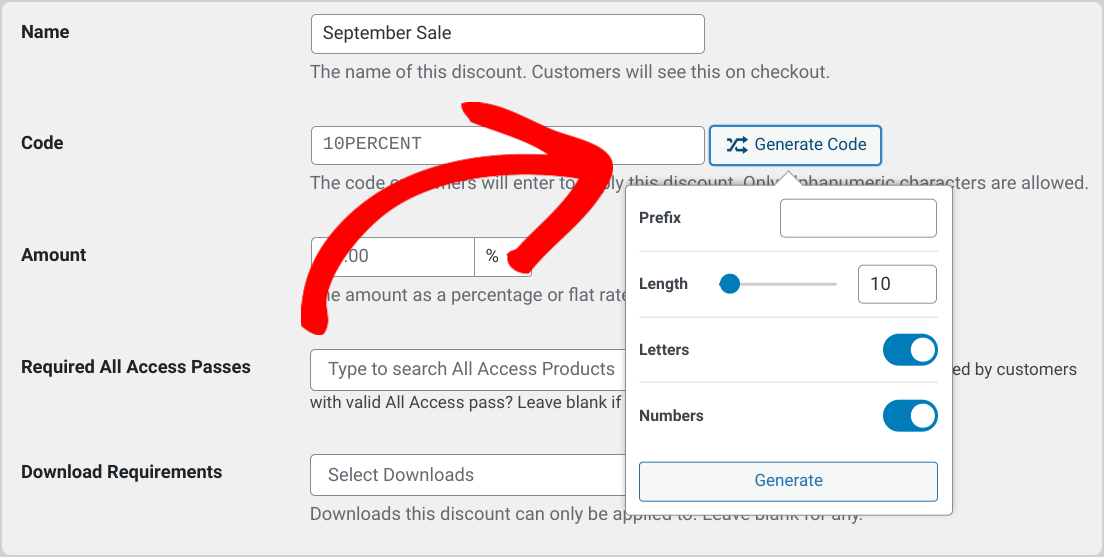
Task: Click the Amount field label
Action: [x=54, y=255]
